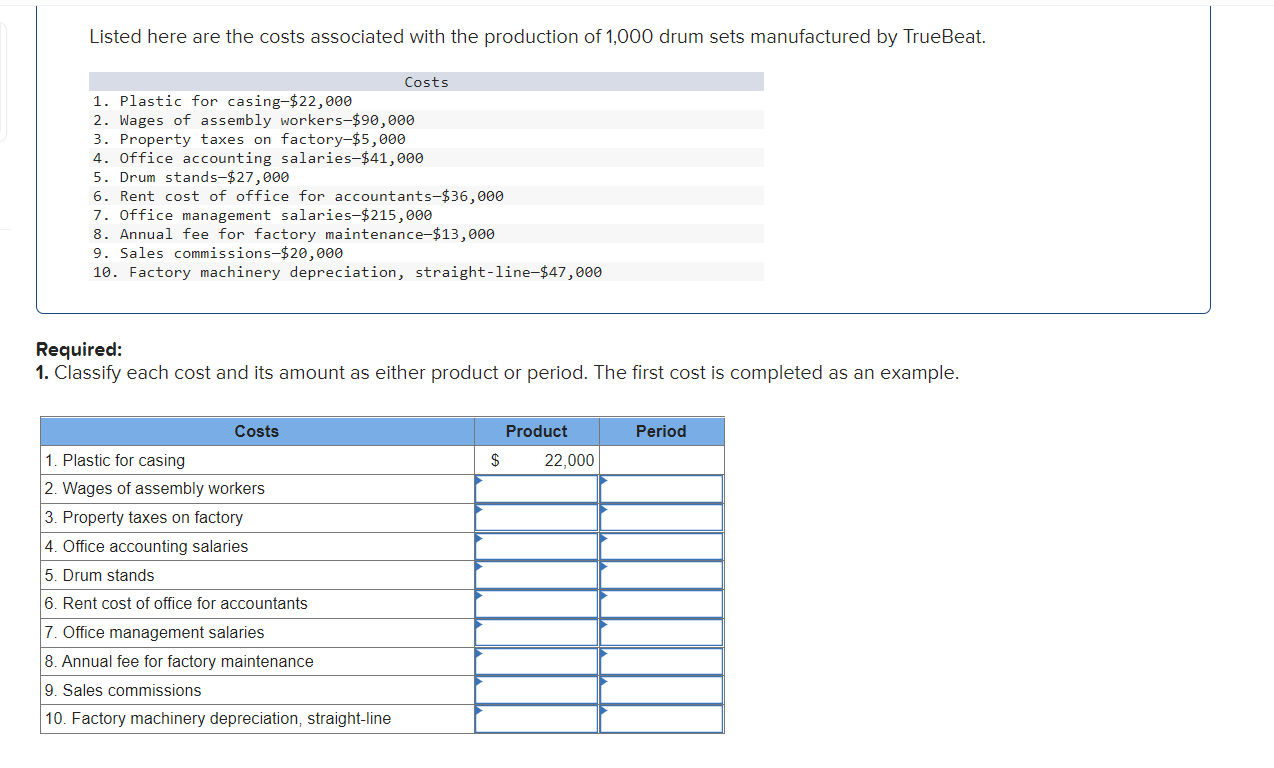Viewport: 1274px width, 768px height.
Task: Click the Period column header
Action: pos(661,431)
